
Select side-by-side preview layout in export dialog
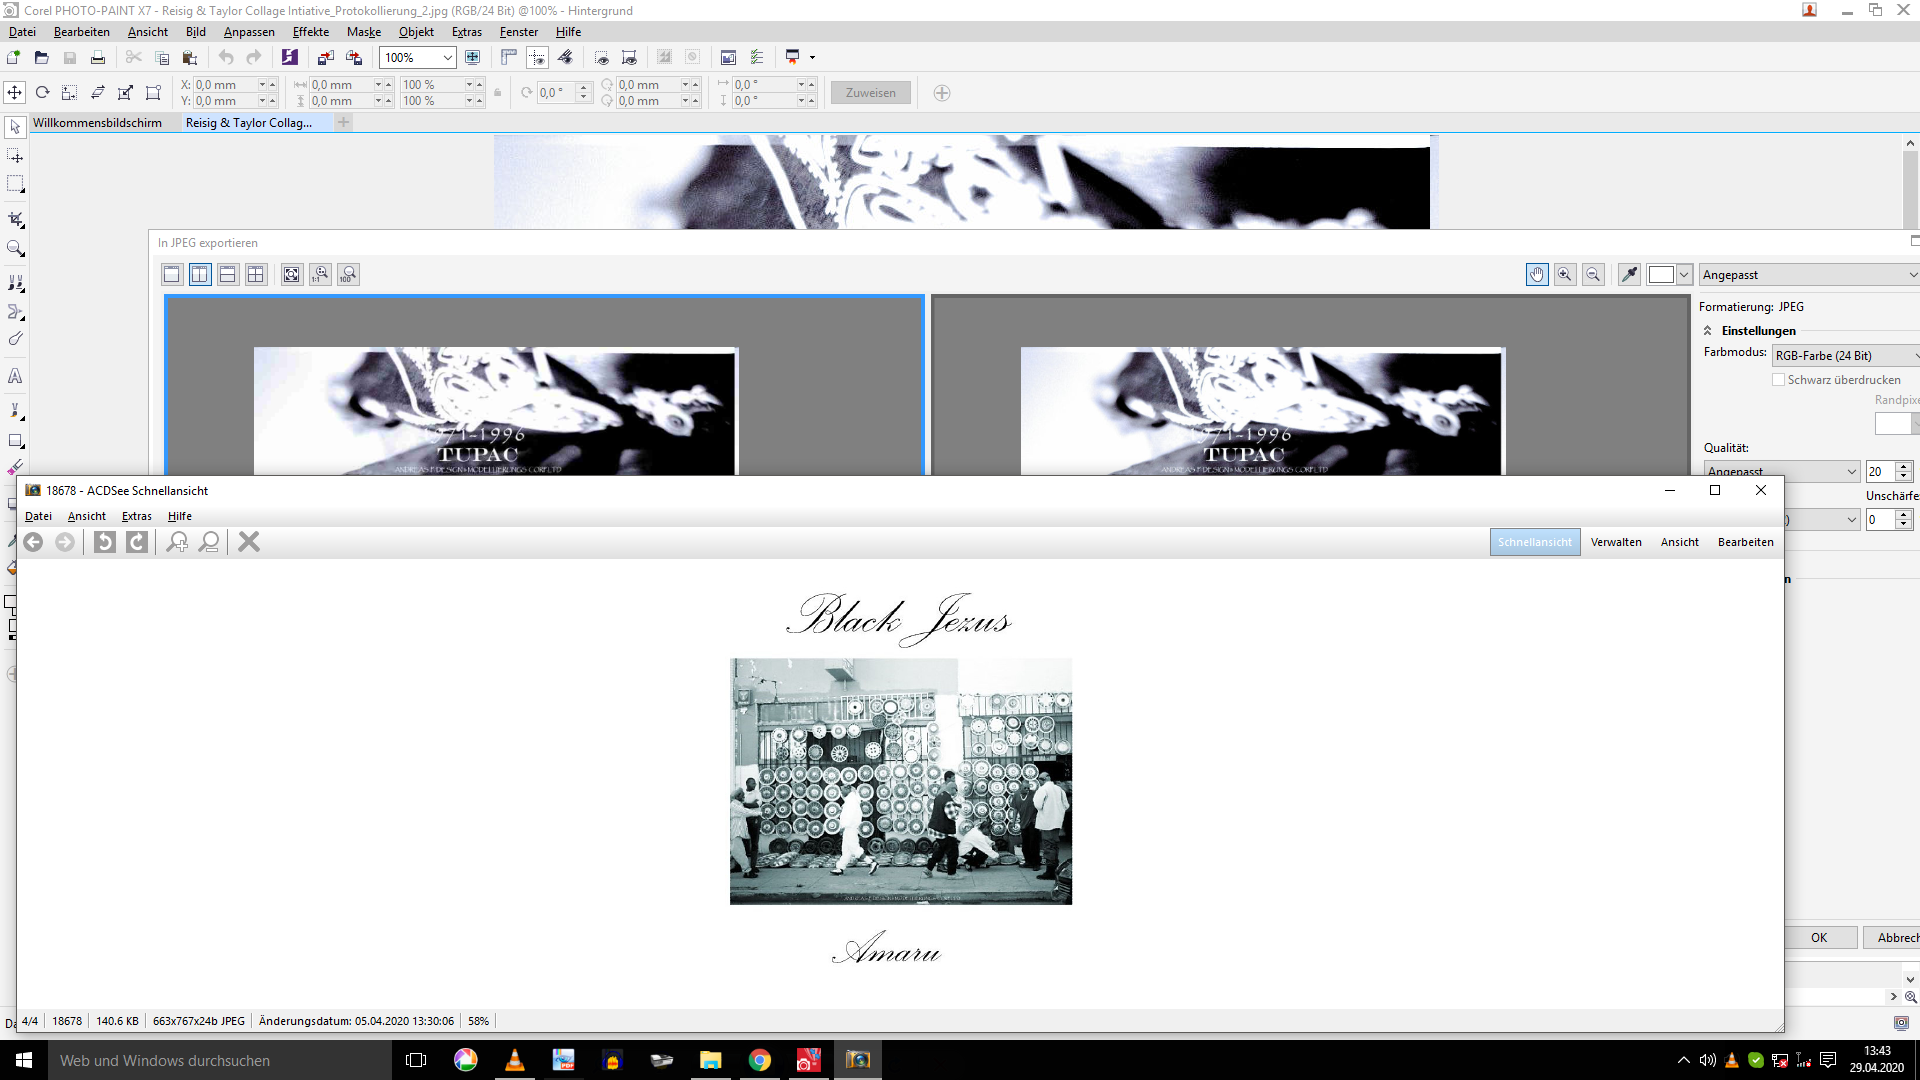coord(200,274)
